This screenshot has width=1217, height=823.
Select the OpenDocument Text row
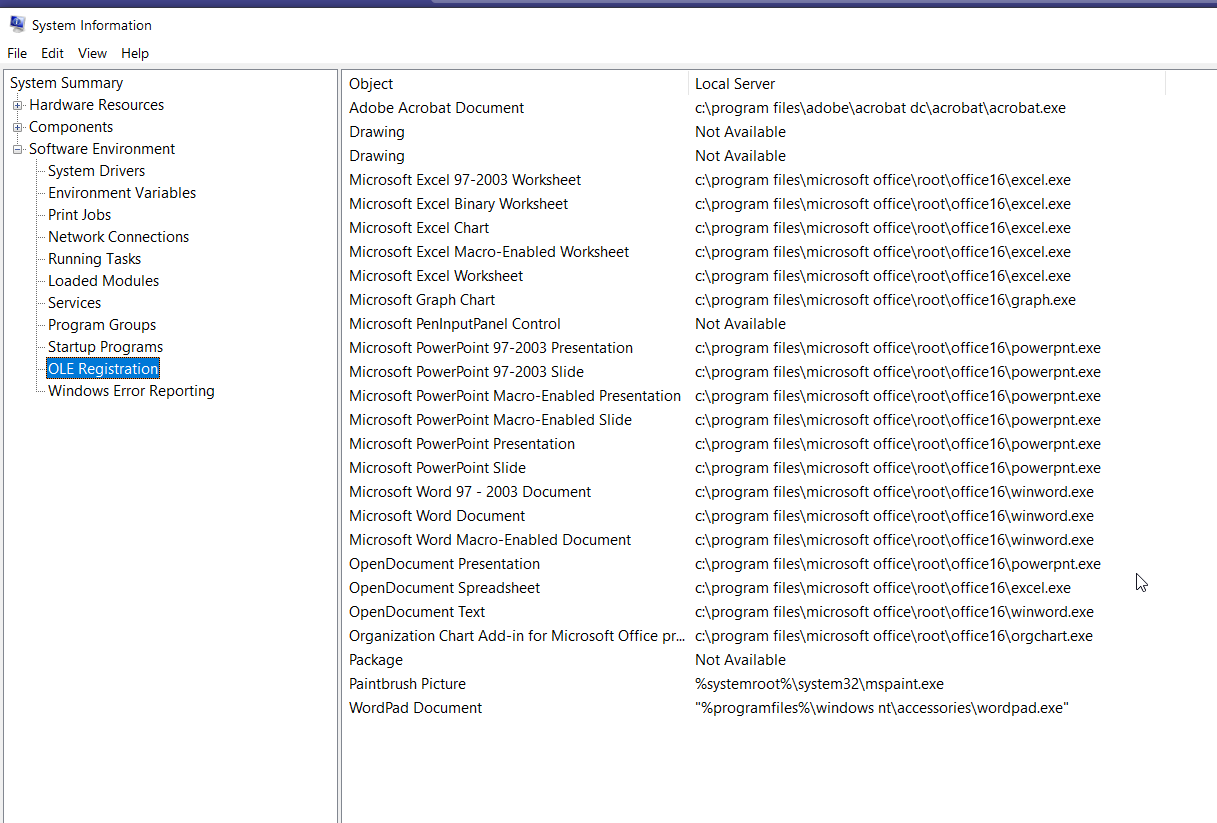(x=417, y=612)
